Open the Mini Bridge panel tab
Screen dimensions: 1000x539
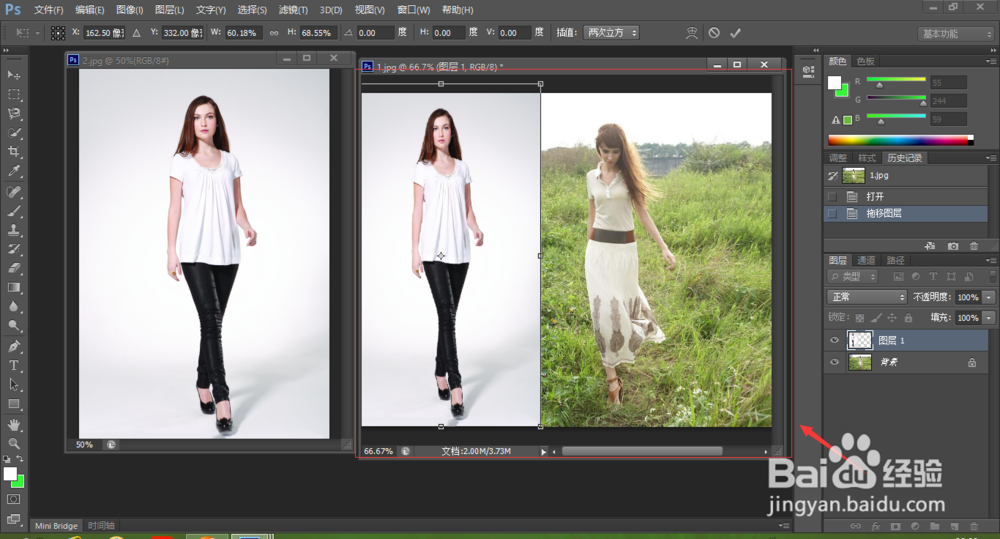(x=56, y=525)
